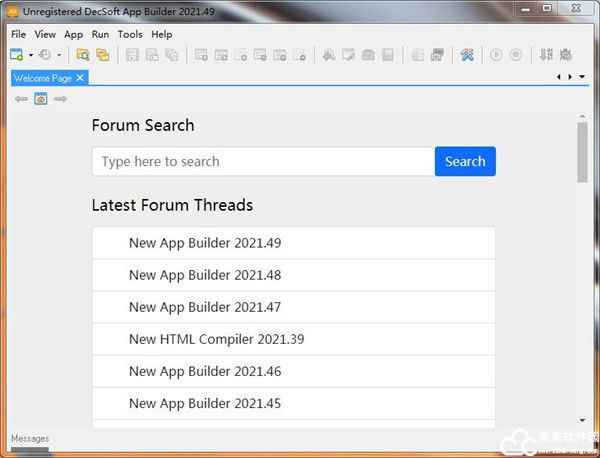This screenshot has height=458, width=600.
Task: Click the app samples folders icon
Action: tap(103, 55)
